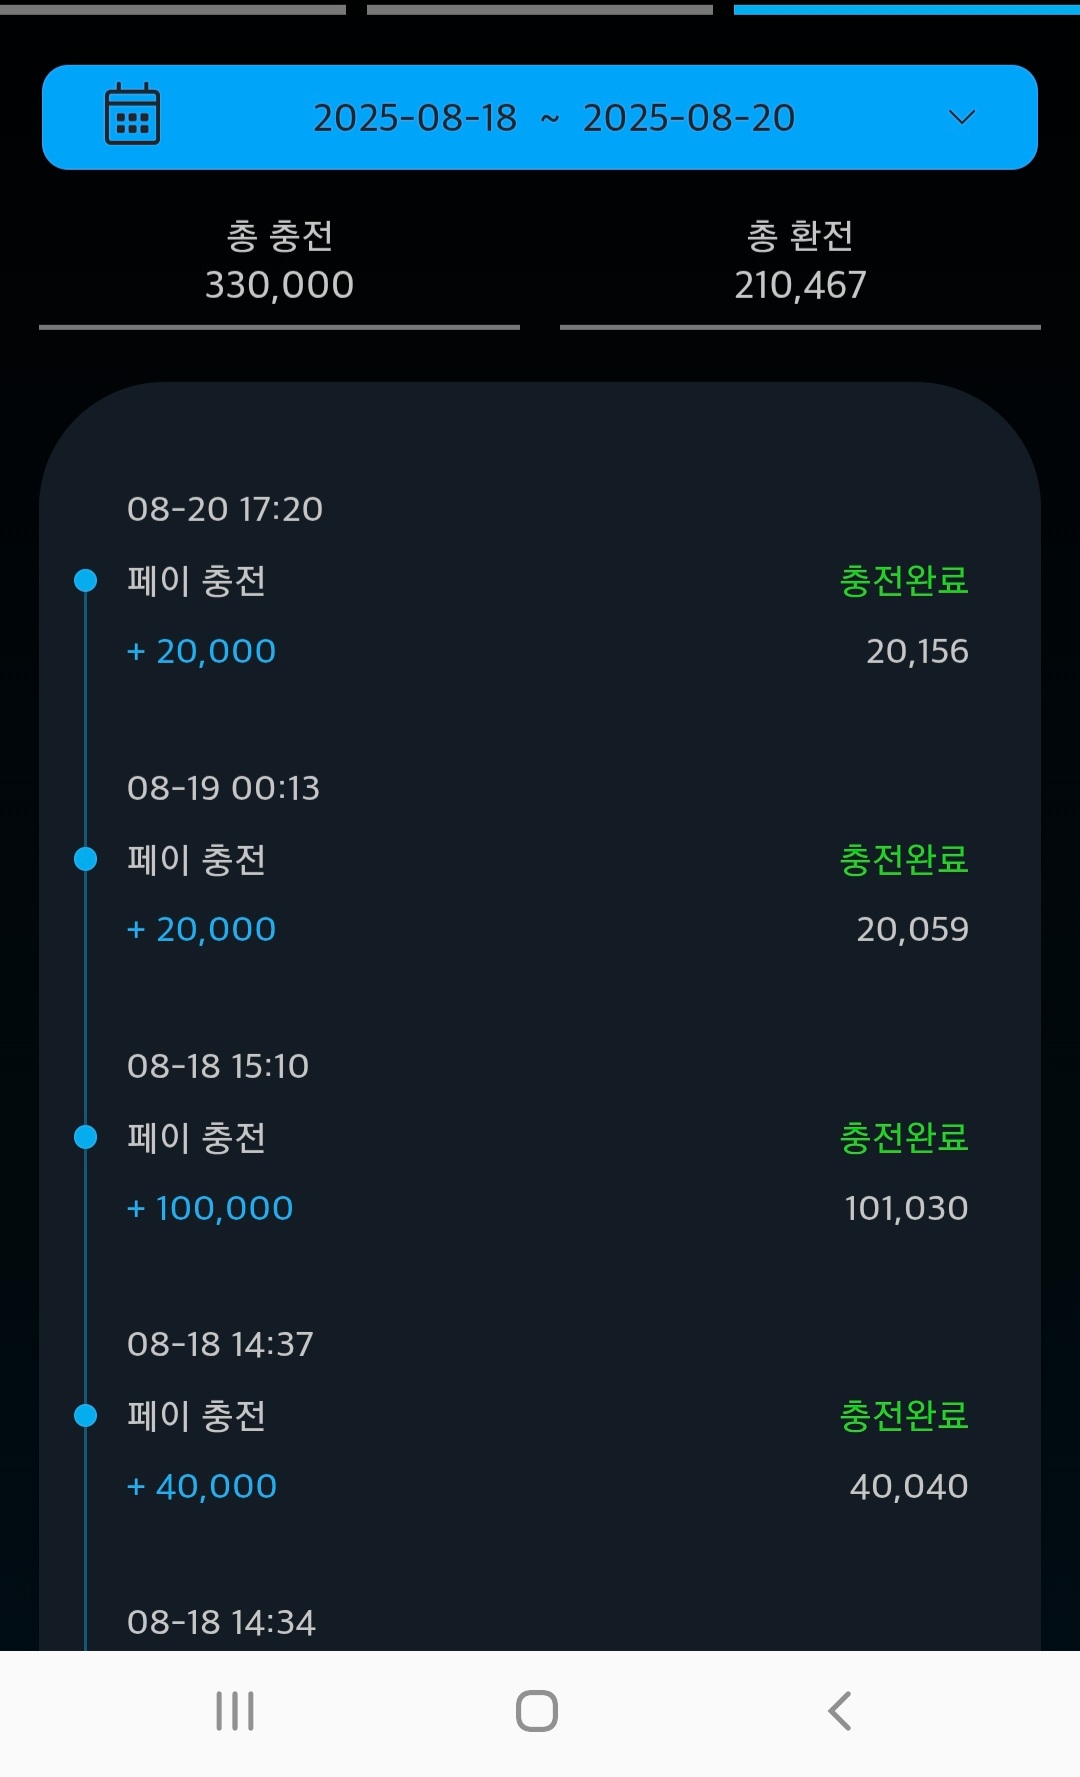Viewport: 1080px width, 1777px height.
Task: Open the 총 환전 total summary
Action: click(800, 261)
